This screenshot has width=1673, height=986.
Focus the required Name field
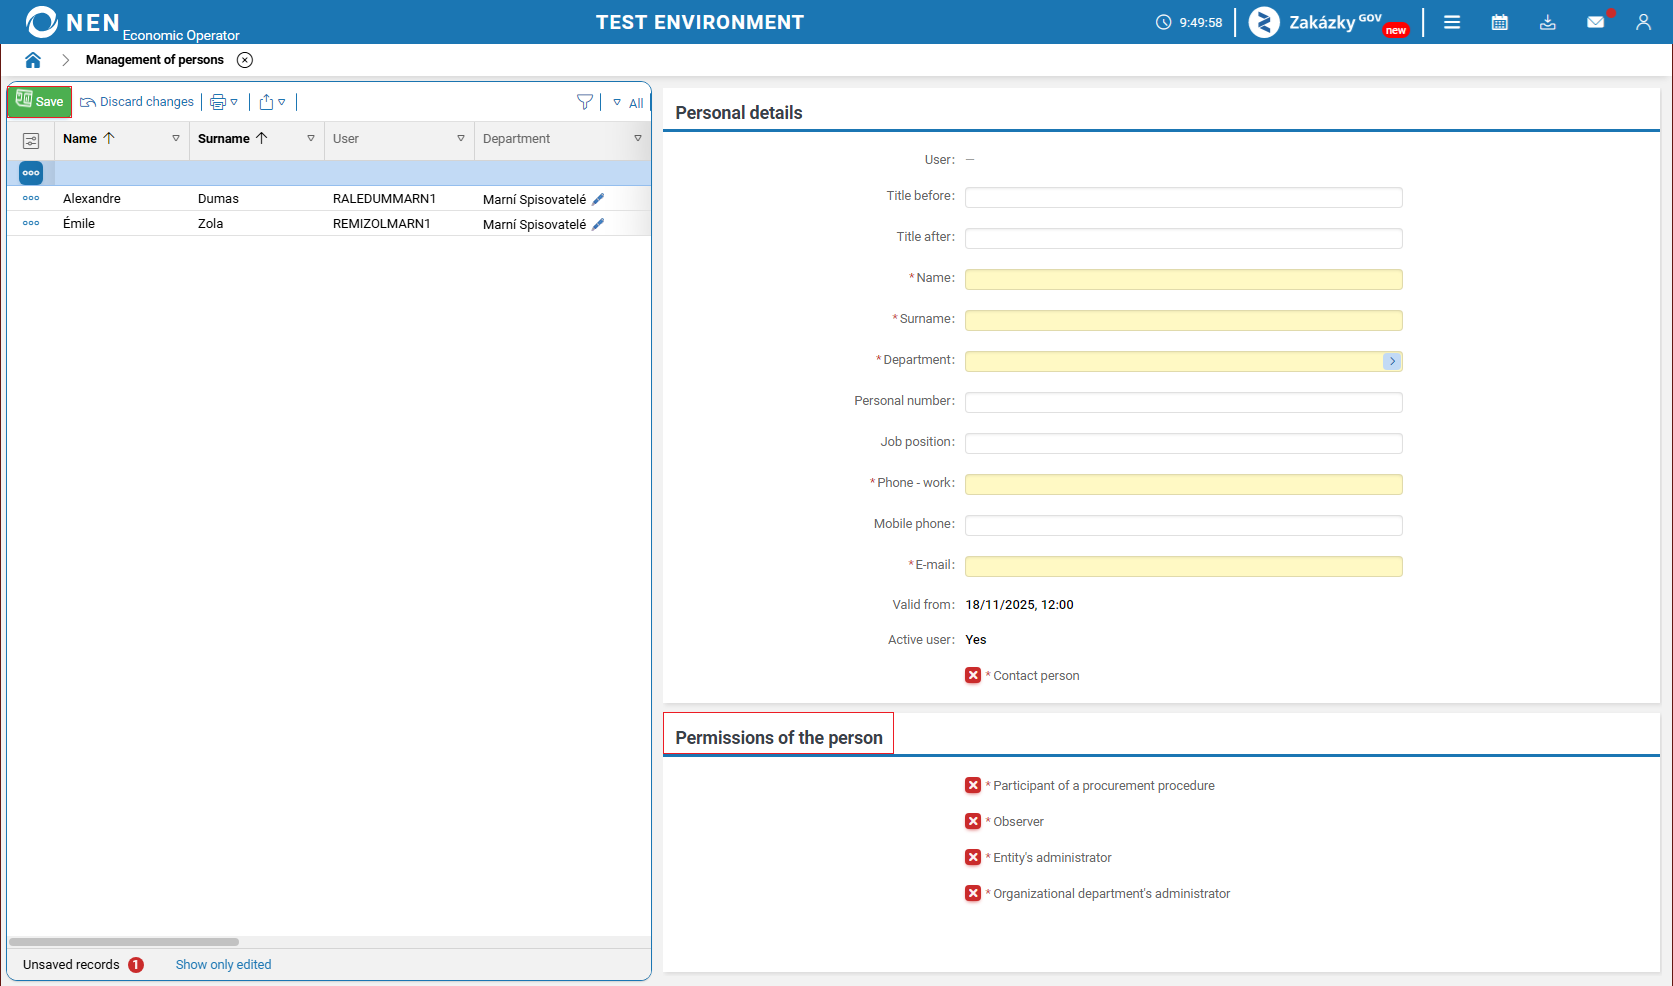tap(1183, 279)
